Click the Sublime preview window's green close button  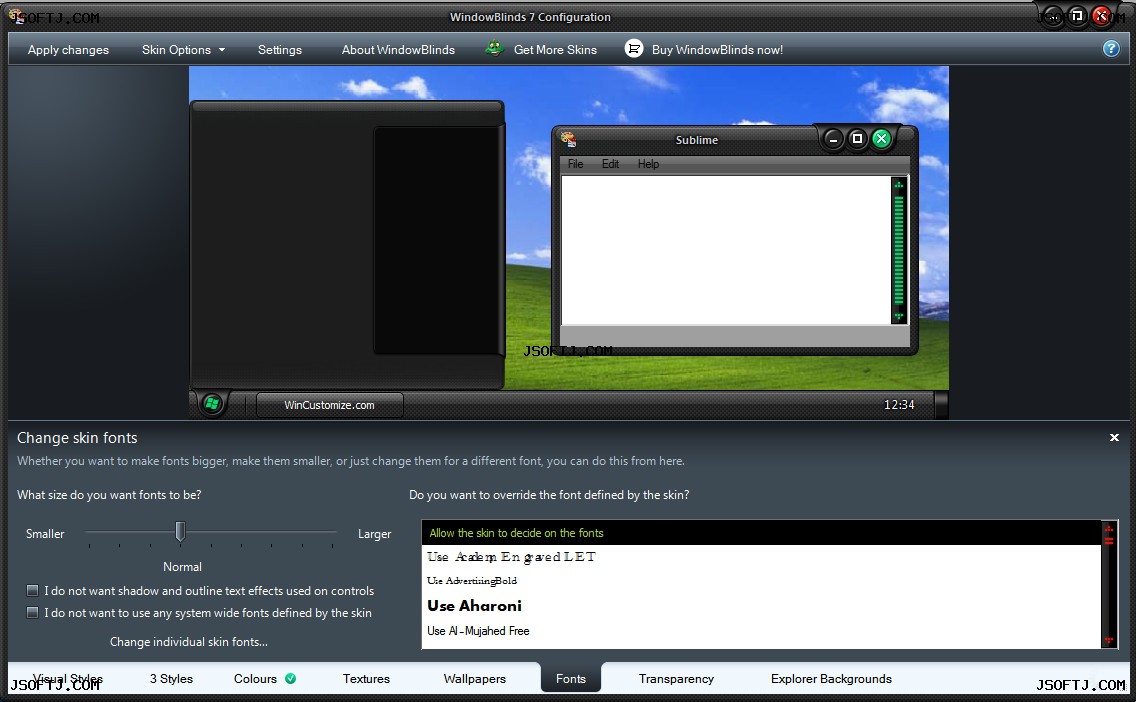click(881, 138)
